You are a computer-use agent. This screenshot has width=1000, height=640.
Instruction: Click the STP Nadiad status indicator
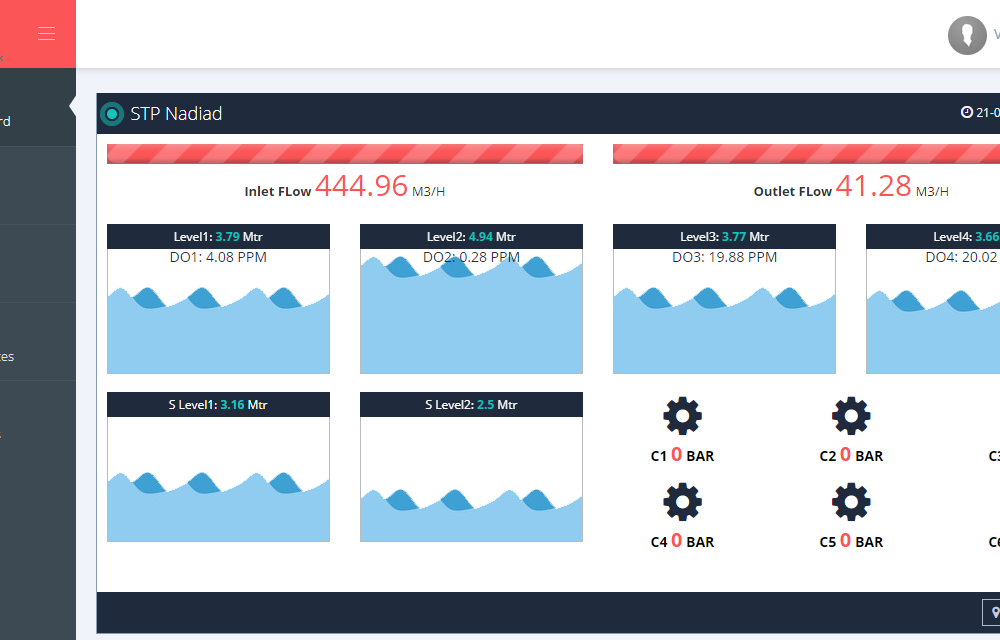(x=112, y=114)
